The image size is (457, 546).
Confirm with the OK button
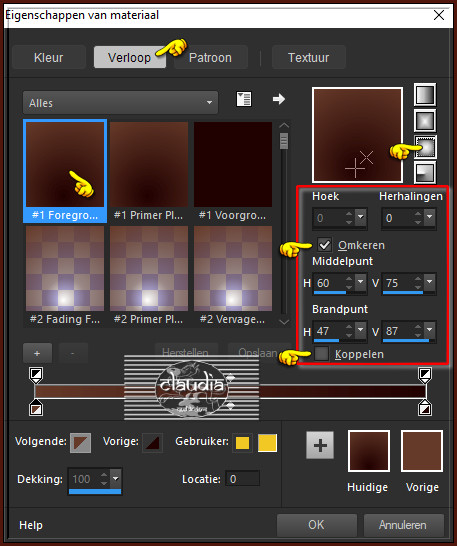tap(317, 525)
